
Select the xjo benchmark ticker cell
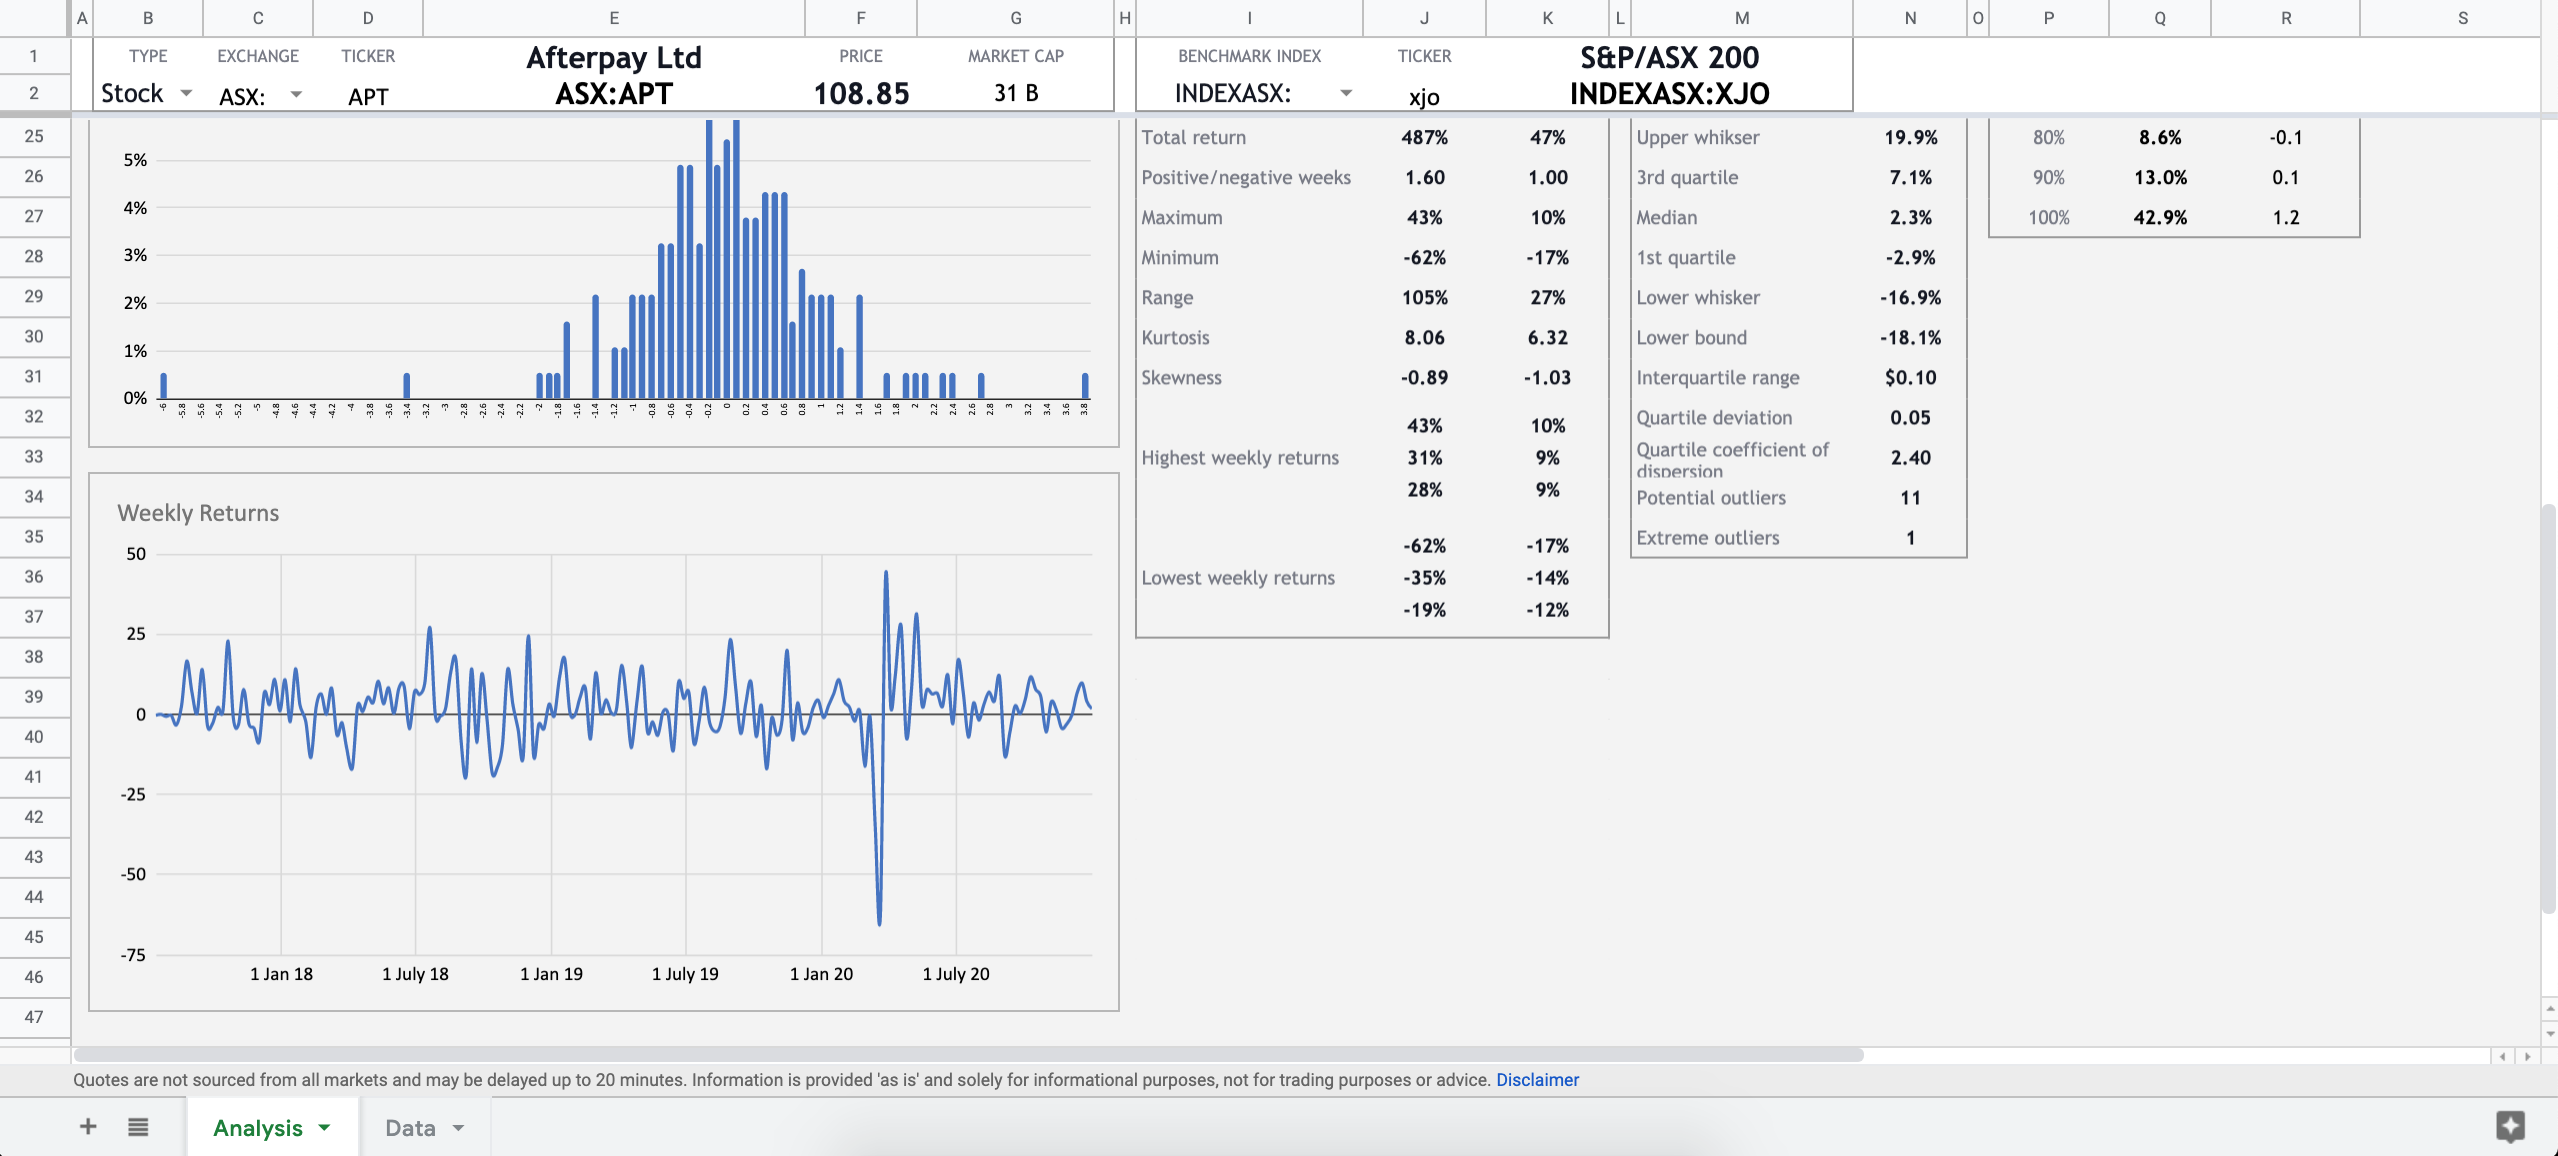[1424, 97]
